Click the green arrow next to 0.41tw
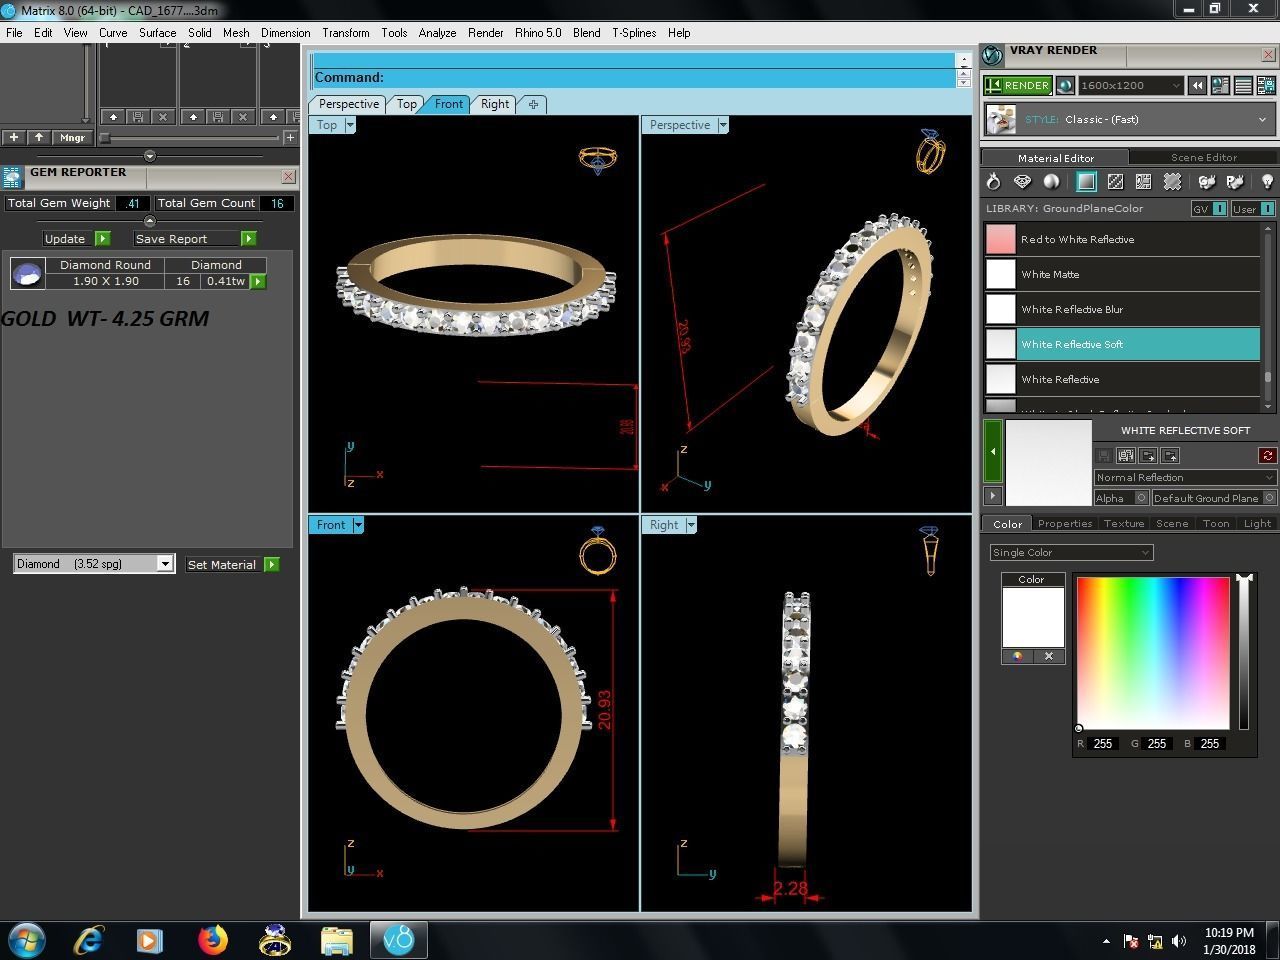The width and height of the screenshot is (1280, 960). tap(258, 282)
